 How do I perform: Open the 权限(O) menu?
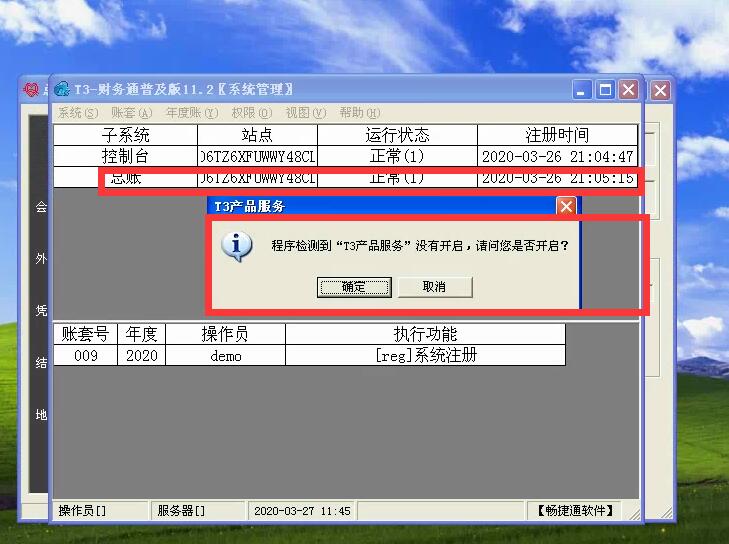click(x=252, y=113)
